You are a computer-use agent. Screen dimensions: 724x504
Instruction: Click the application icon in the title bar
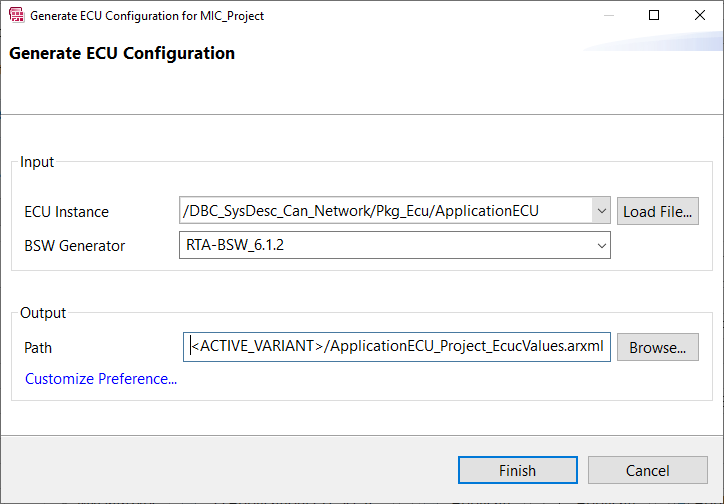click(17, 15)
